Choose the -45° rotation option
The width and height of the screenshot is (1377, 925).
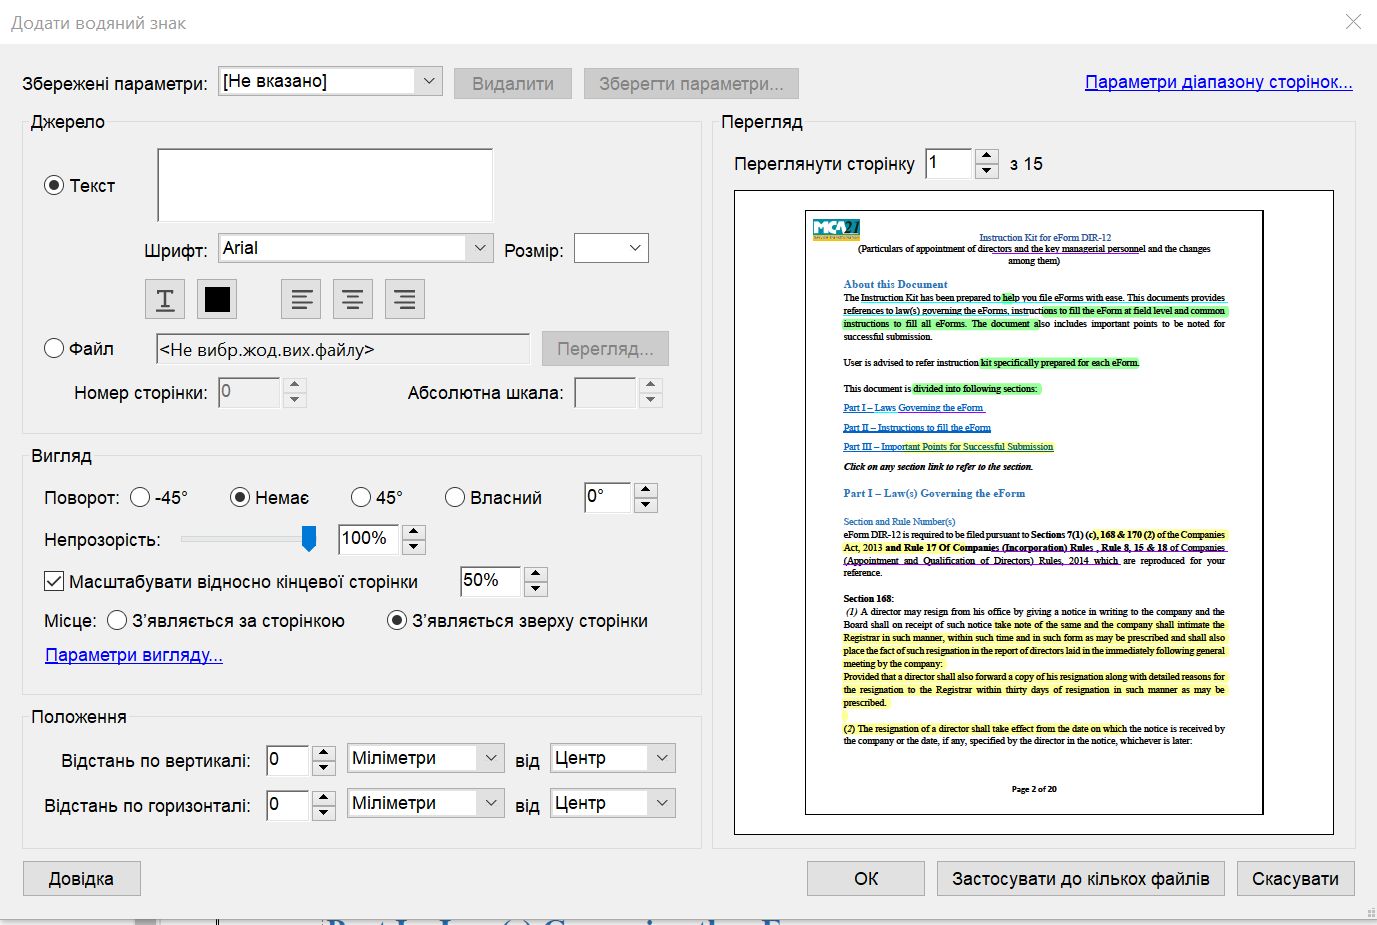click(x=140, y=497)
